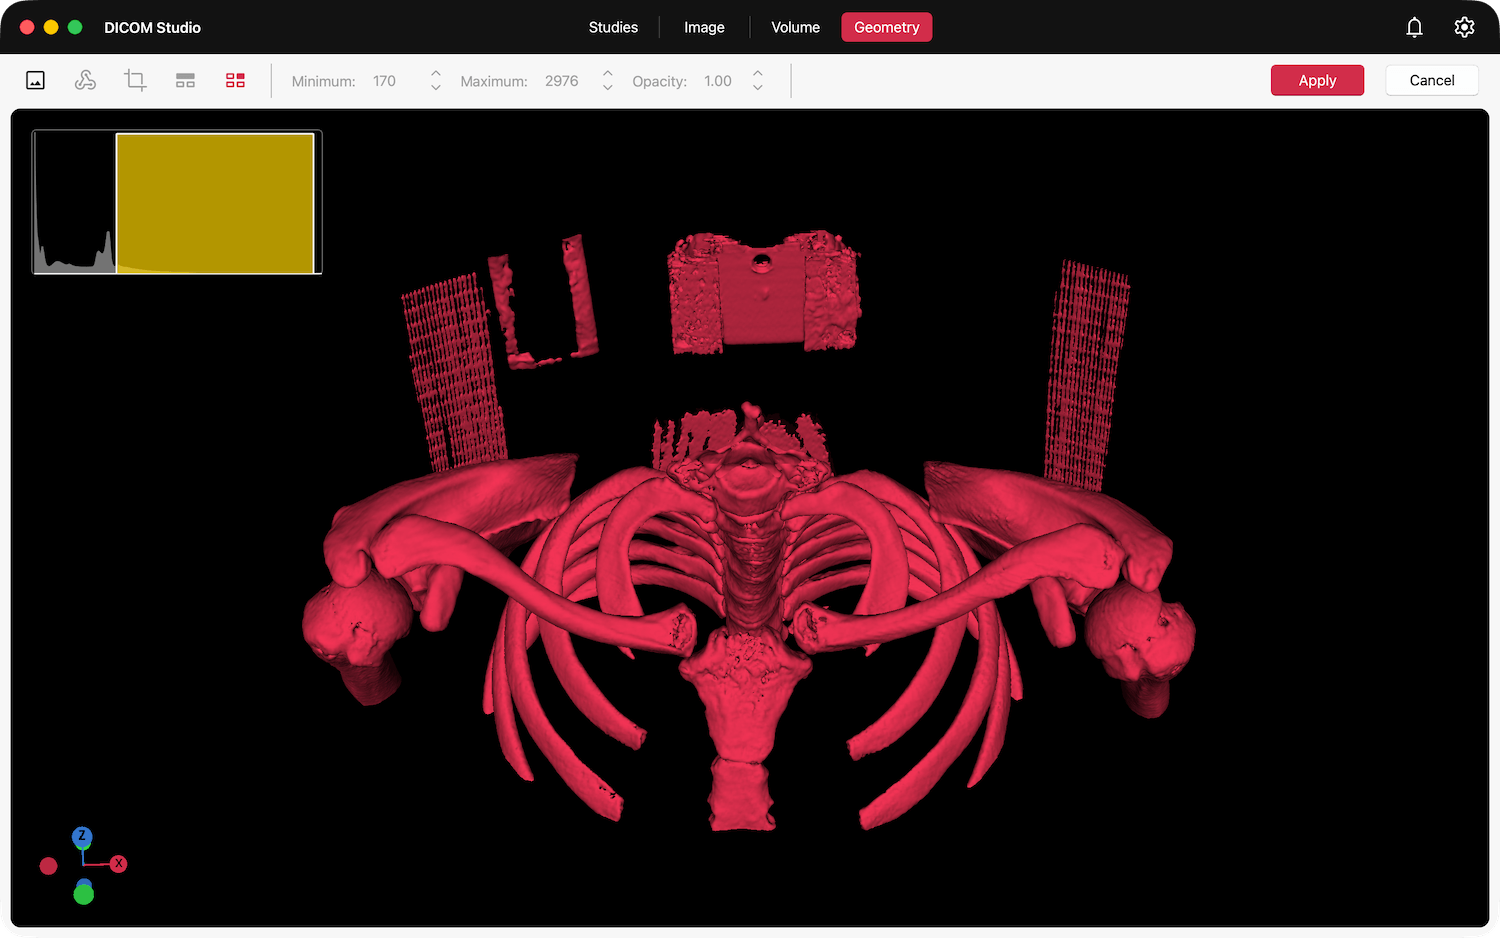Click the Maximum value field showing 2976
Image resolution: width=1500 pixels, height=938 pixels.
[561, 81]
